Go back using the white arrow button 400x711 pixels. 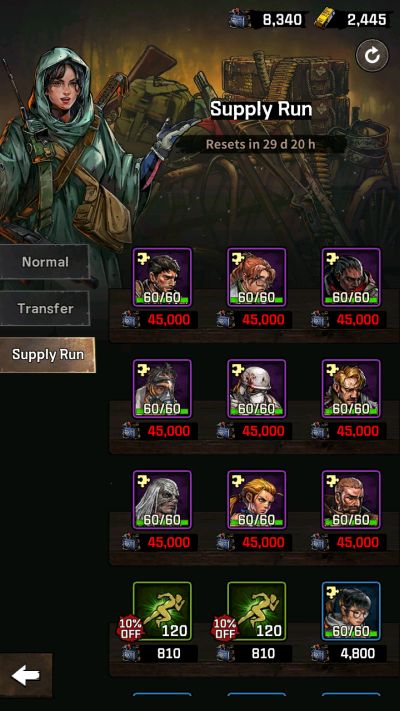26,676
